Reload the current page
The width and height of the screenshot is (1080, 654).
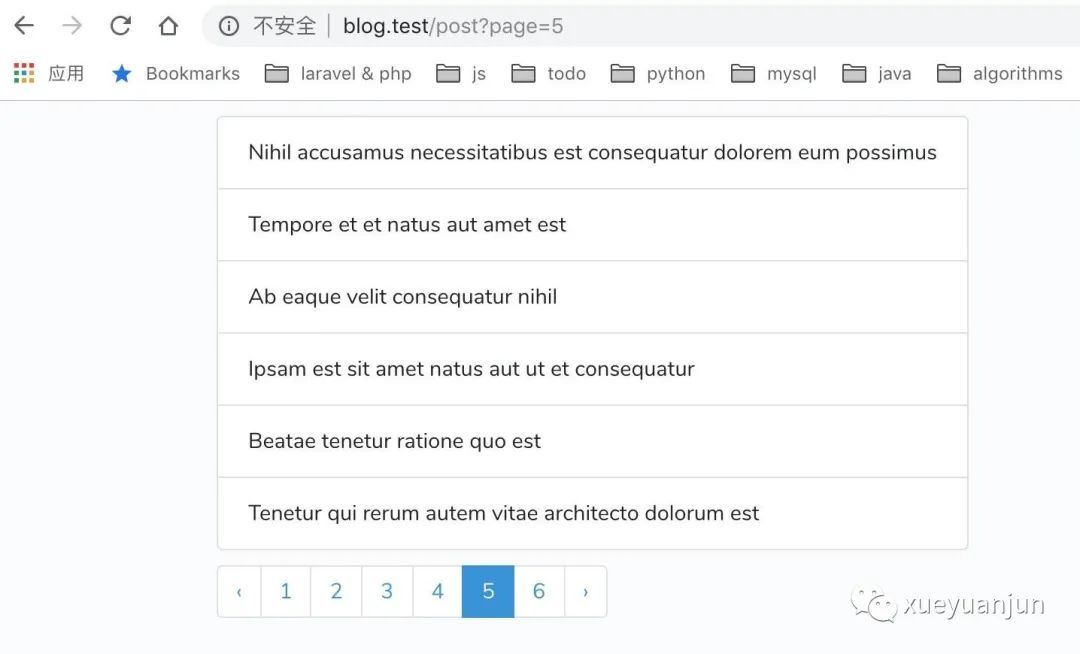tap(120, 26)
